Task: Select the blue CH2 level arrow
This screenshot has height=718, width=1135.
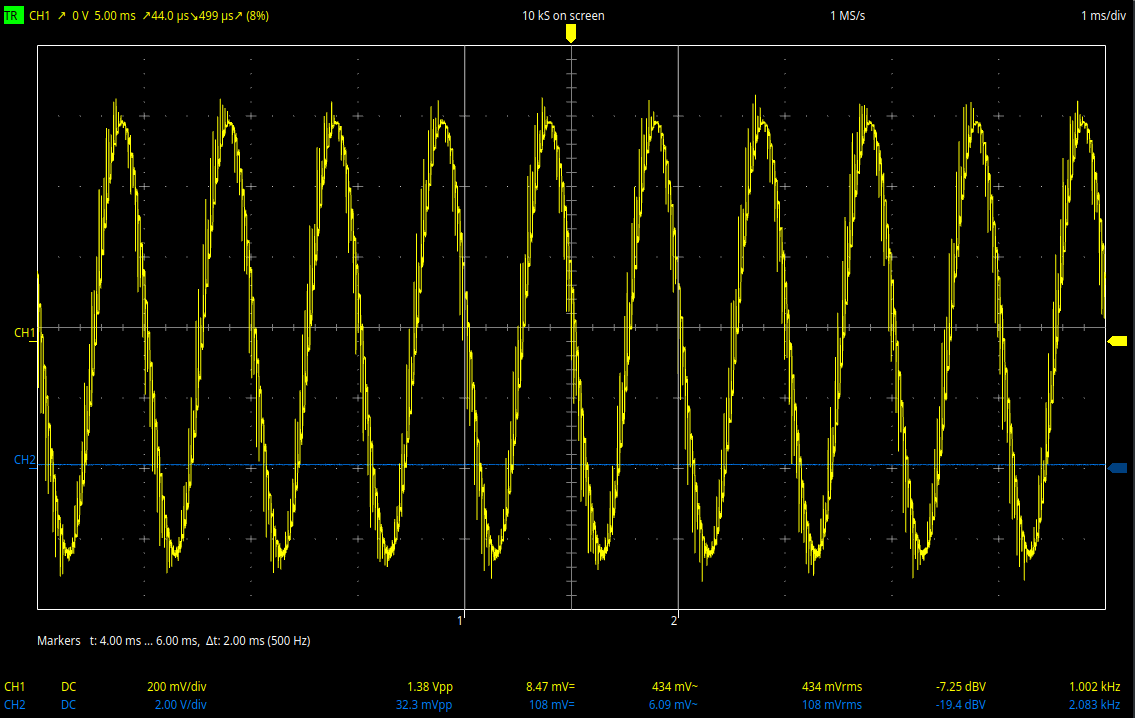Action: point(1118,468)
